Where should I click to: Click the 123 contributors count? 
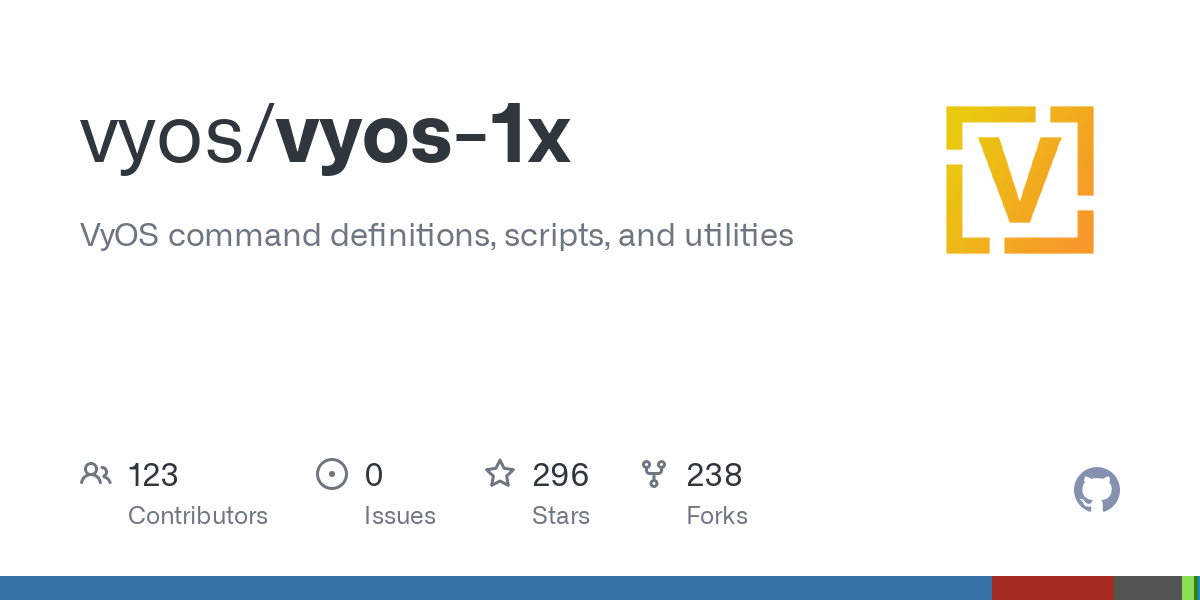153,475
